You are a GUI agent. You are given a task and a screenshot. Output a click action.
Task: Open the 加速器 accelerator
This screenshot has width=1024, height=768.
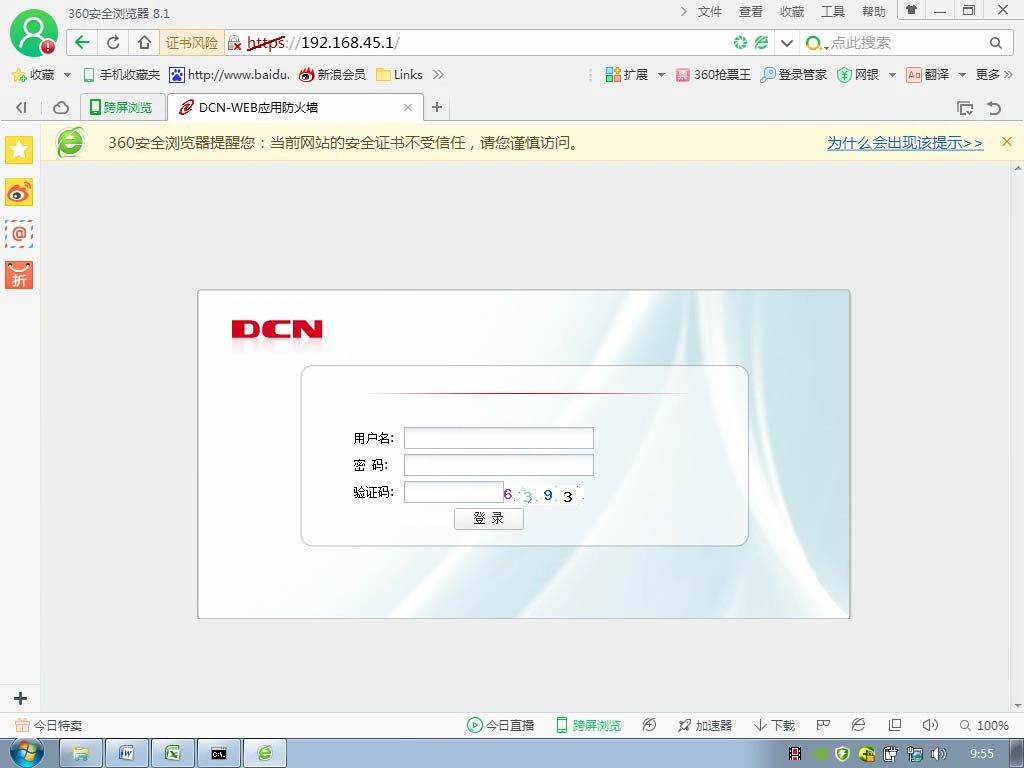(x=705, y=726)
